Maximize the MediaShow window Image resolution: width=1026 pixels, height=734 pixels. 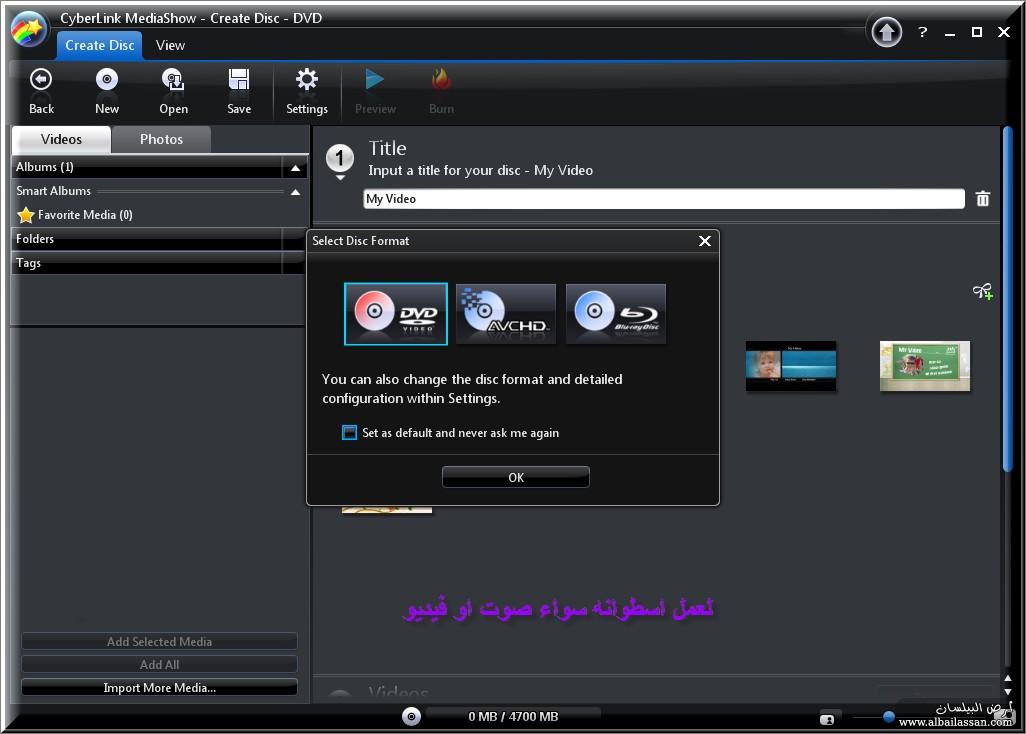976,32
